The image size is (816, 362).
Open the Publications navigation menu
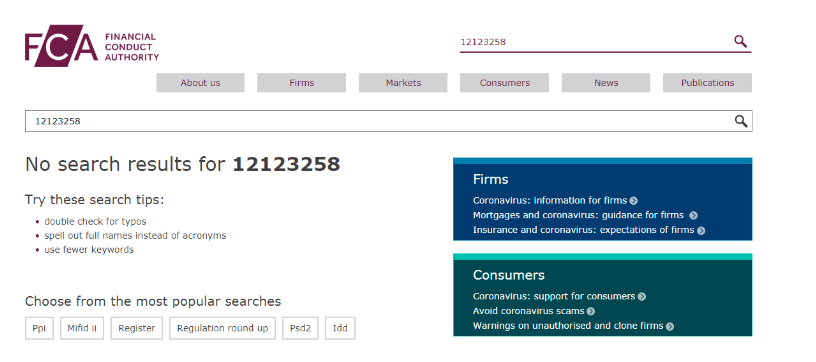point(707,83)
